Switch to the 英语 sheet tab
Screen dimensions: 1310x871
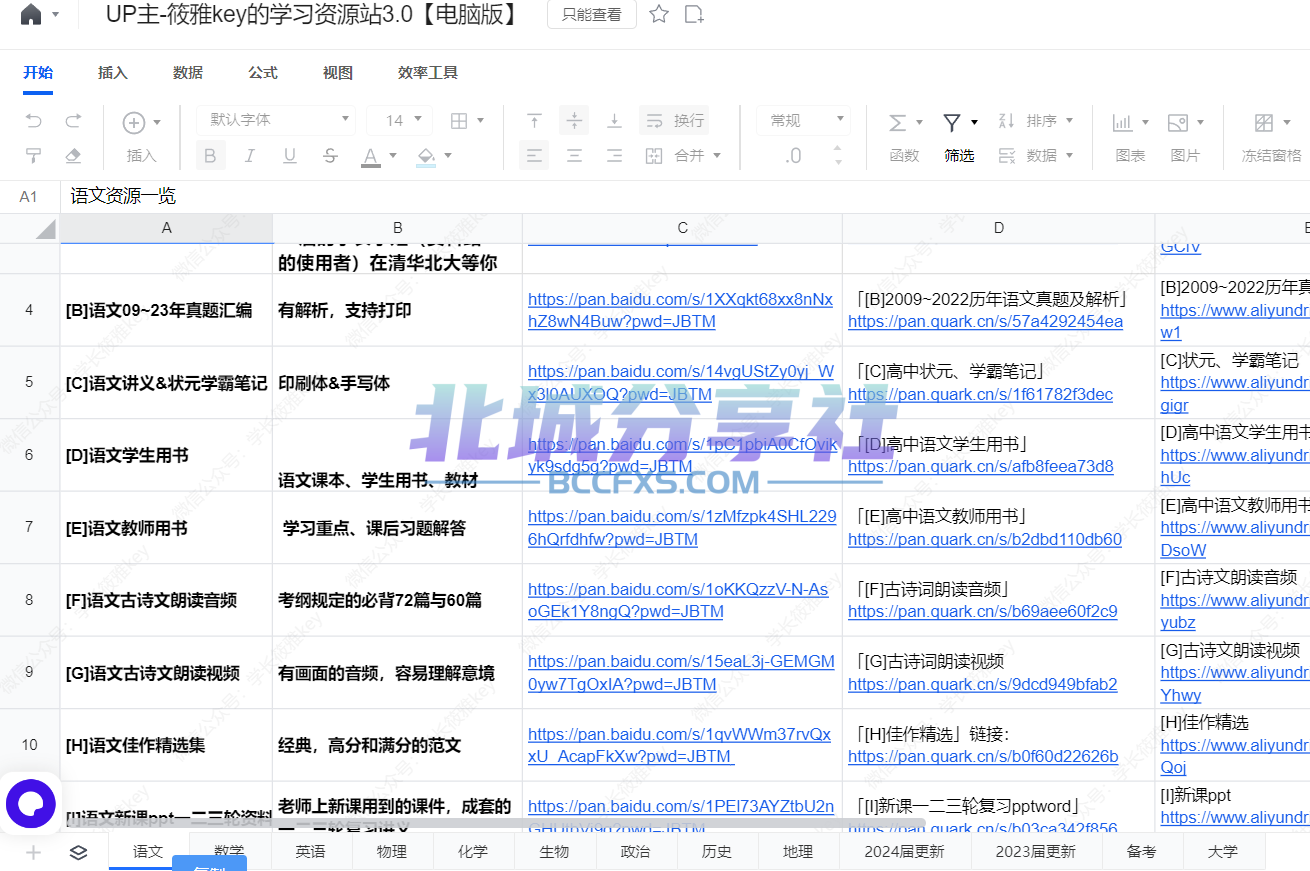[x=310, y=852]
